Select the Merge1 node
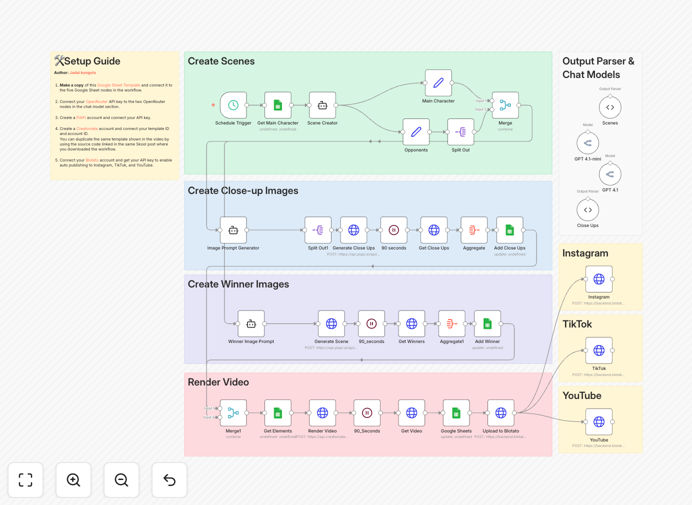This screenshot has height=505, width=692. click(233, 413)
